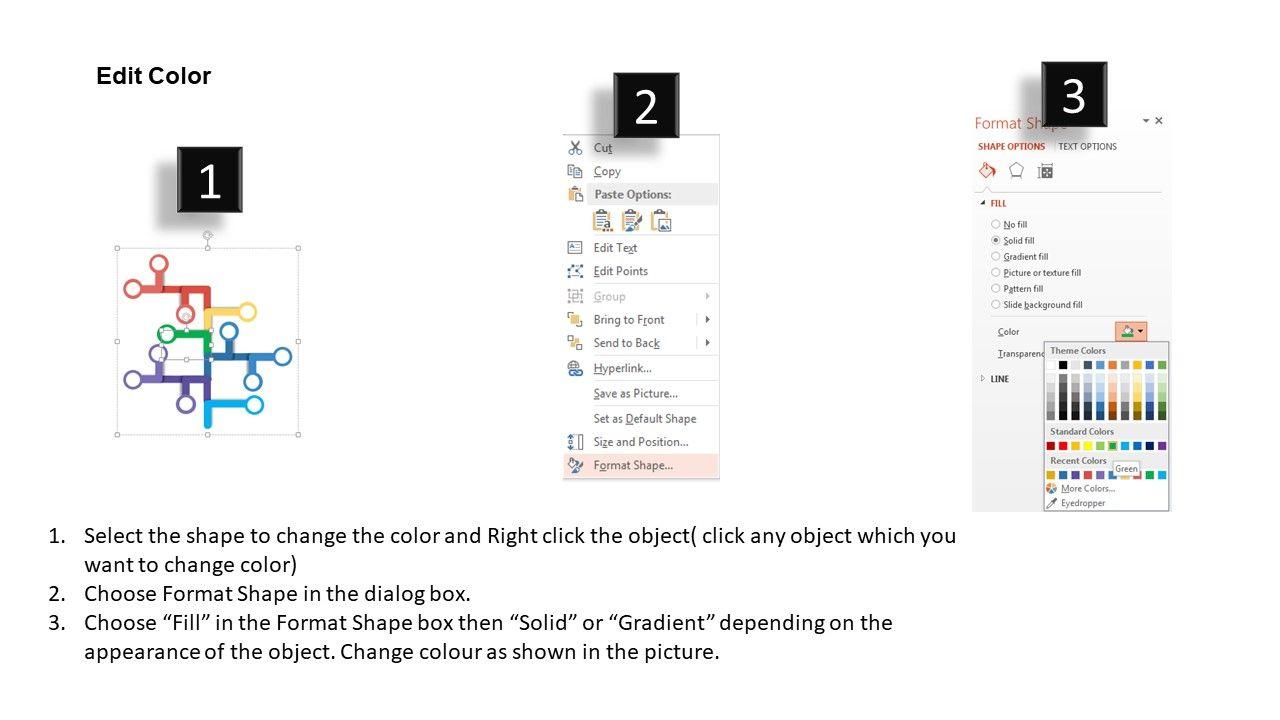This screenshot has width=1280, height=720.
Task: Choose Format Shape from the context menu
Action: pyautogui.click(x=632, y=465)
